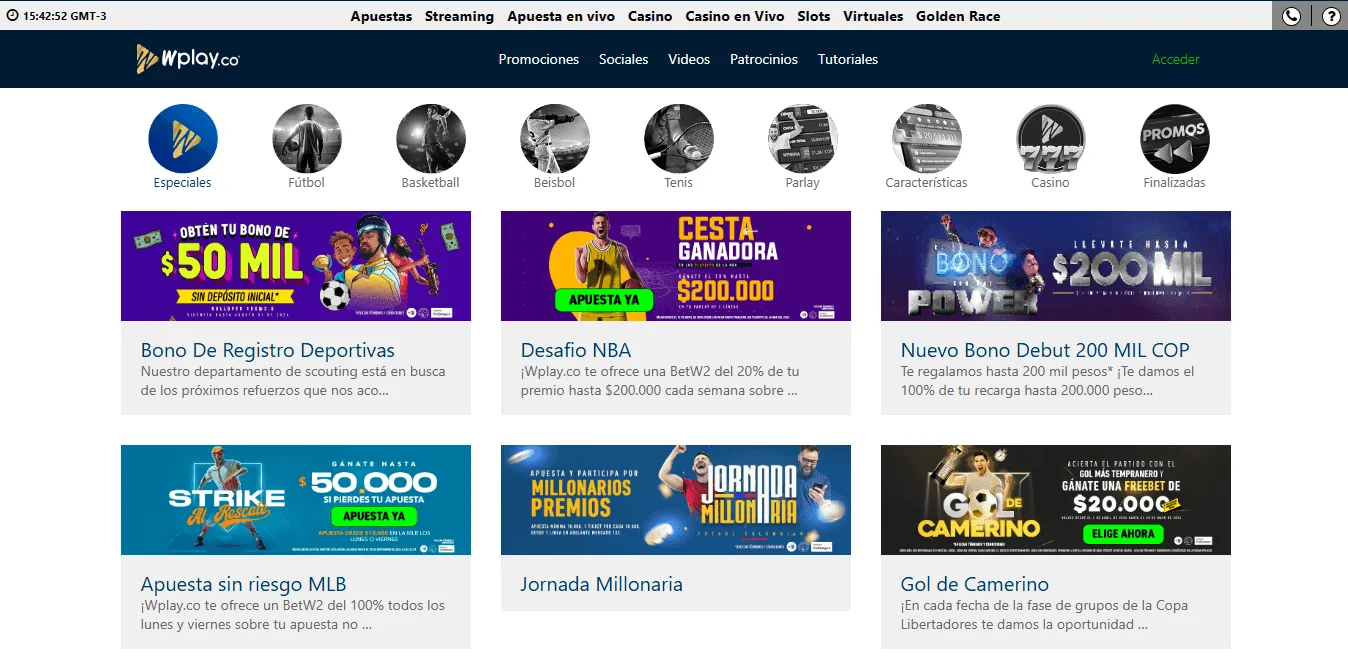Open Desafio NBA promotion title
This screenshot has width=1348, height=659.
coord(576,350)
